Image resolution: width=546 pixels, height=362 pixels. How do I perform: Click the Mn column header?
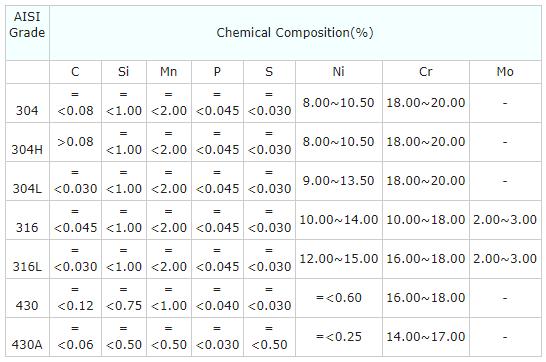pos(169,72)
